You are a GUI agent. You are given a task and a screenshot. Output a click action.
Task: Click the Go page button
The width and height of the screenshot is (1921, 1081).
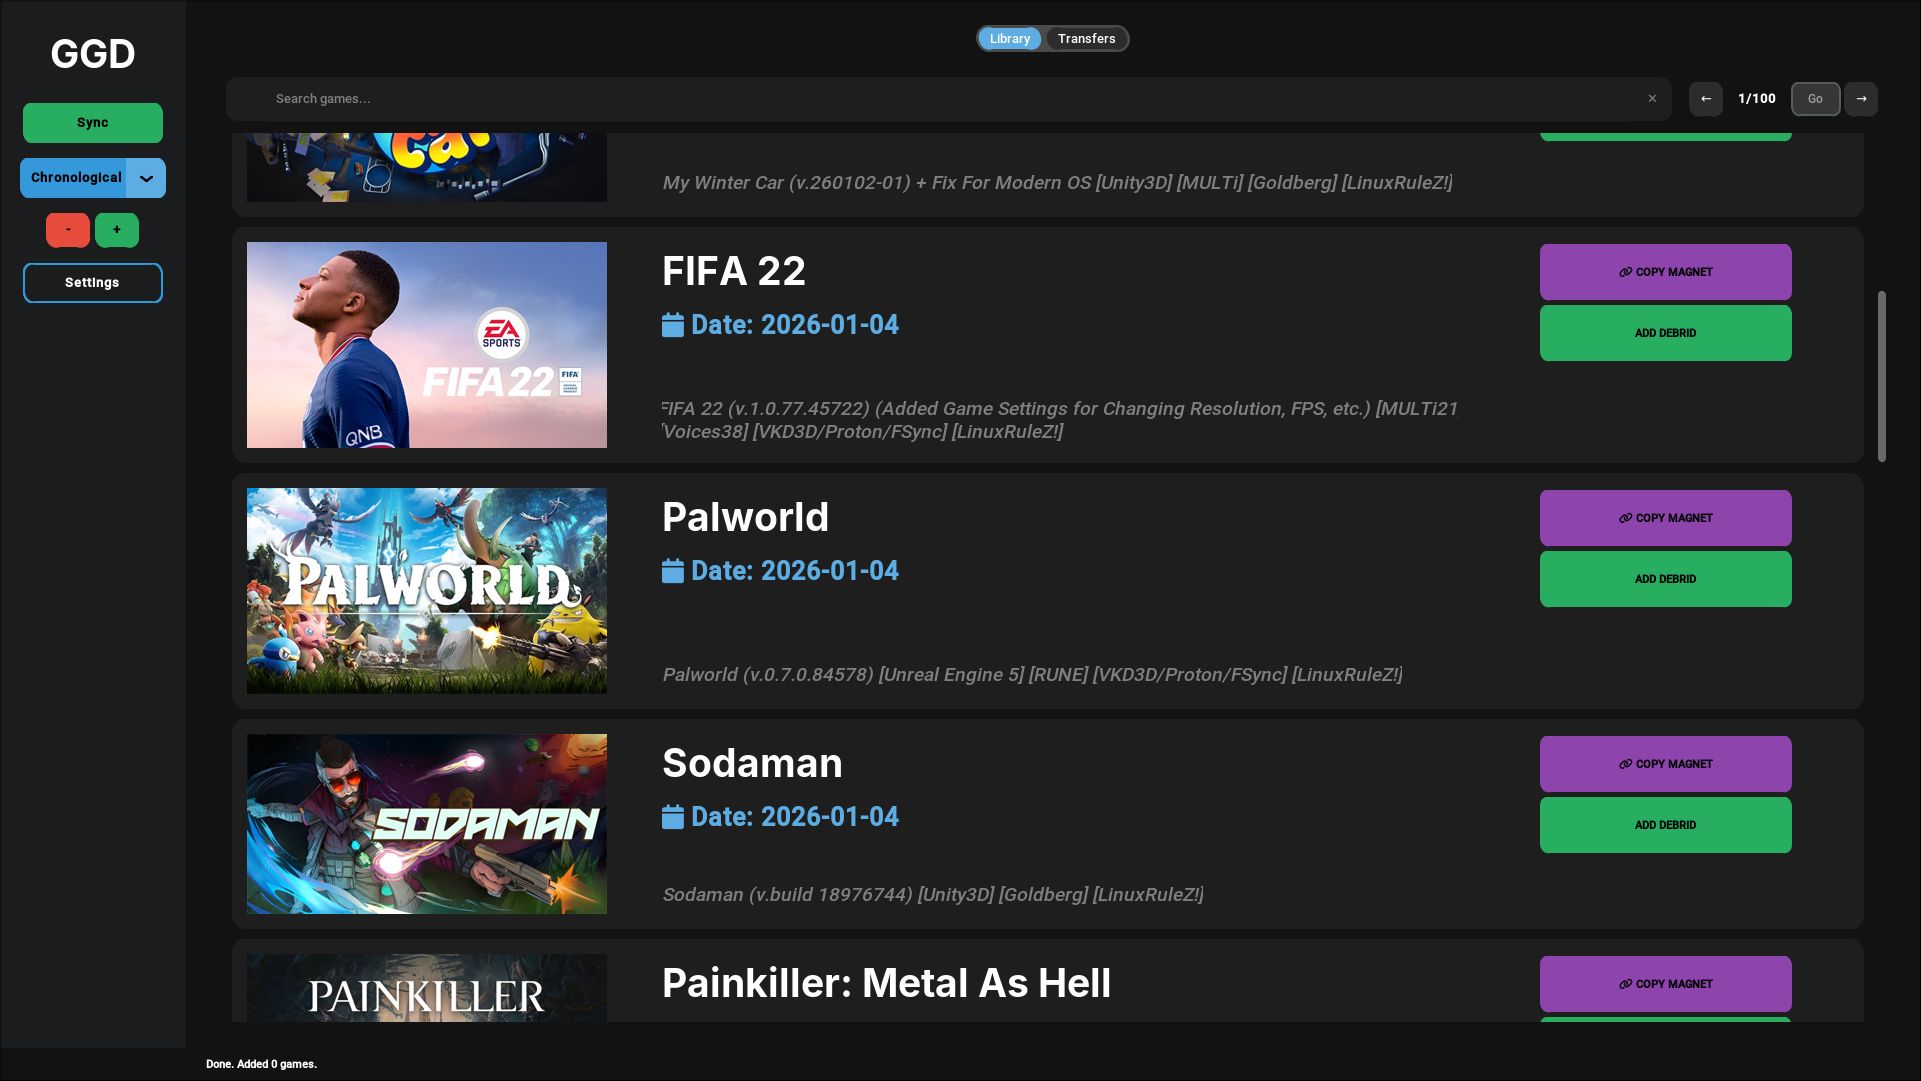[1814, 99]
